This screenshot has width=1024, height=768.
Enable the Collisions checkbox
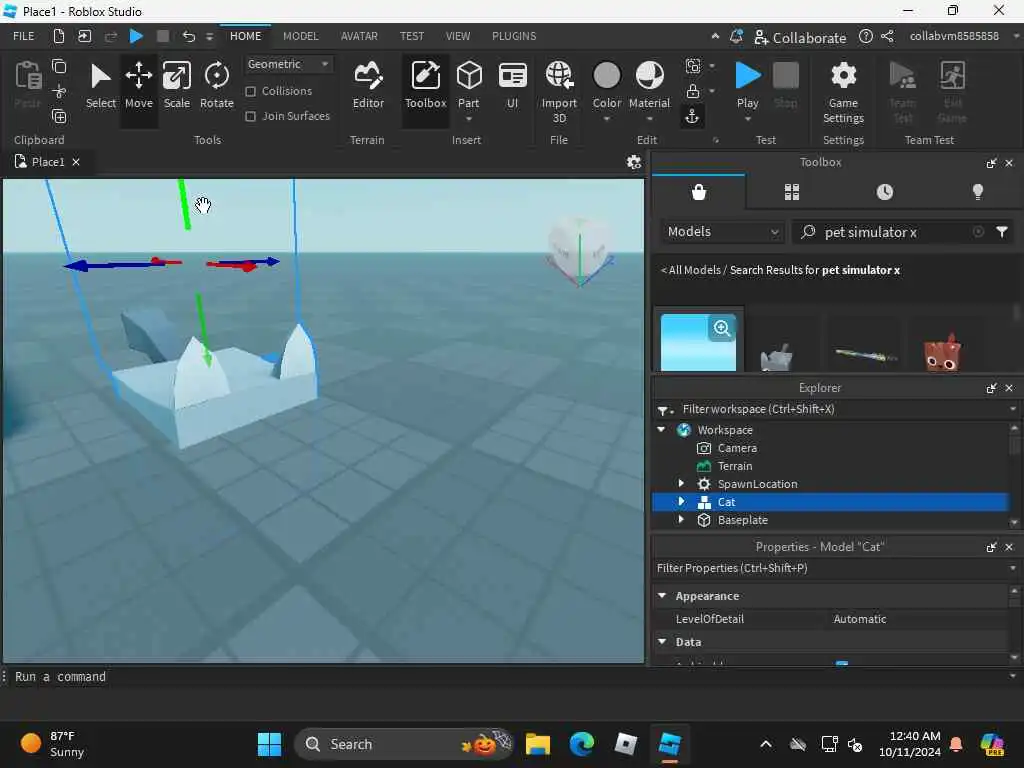250,91
